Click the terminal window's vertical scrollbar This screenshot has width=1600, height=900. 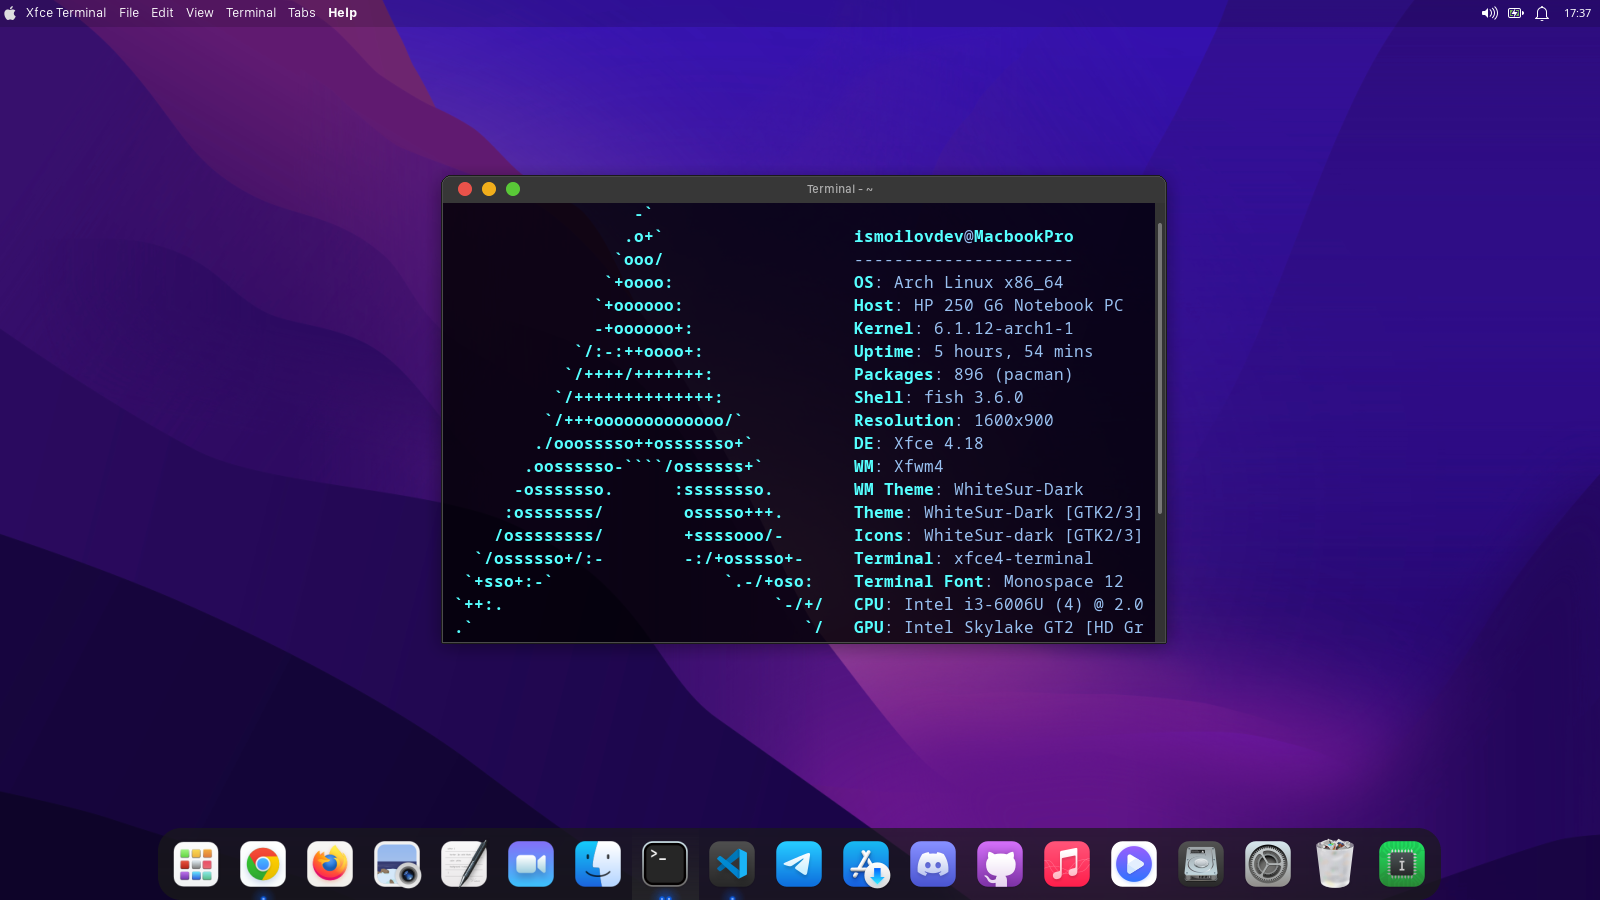[1160, 370]
